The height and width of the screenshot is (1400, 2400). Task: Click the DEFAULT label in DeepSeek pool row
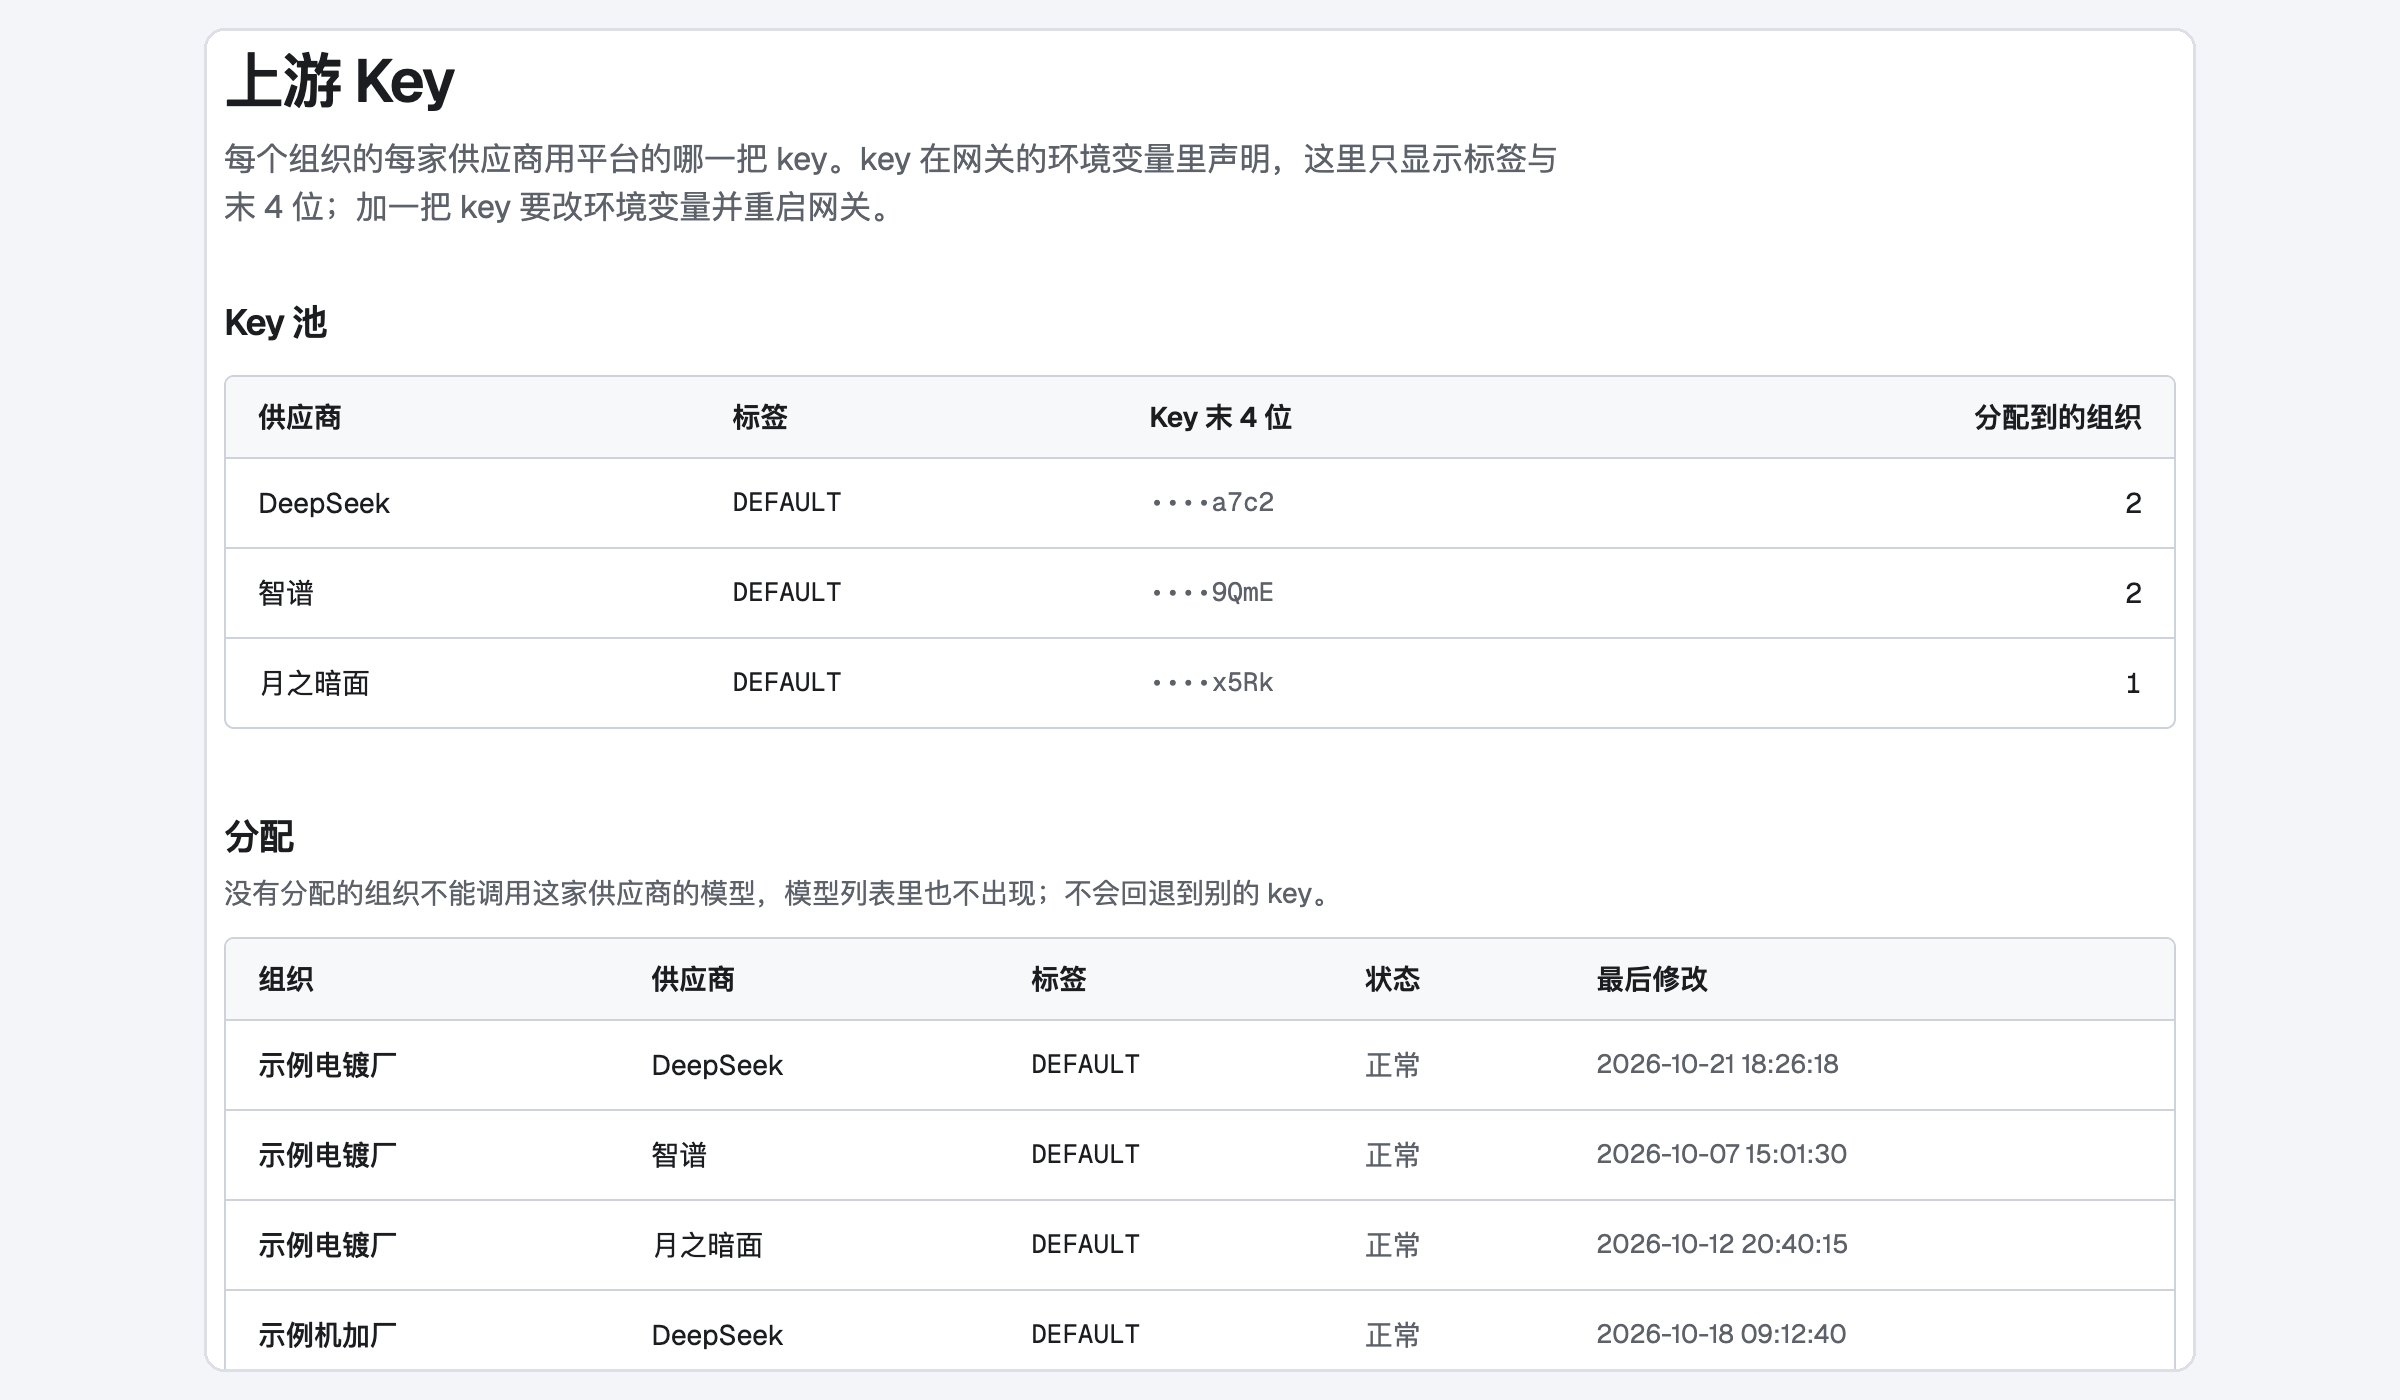pyautogui.click(x=787, y=502)
